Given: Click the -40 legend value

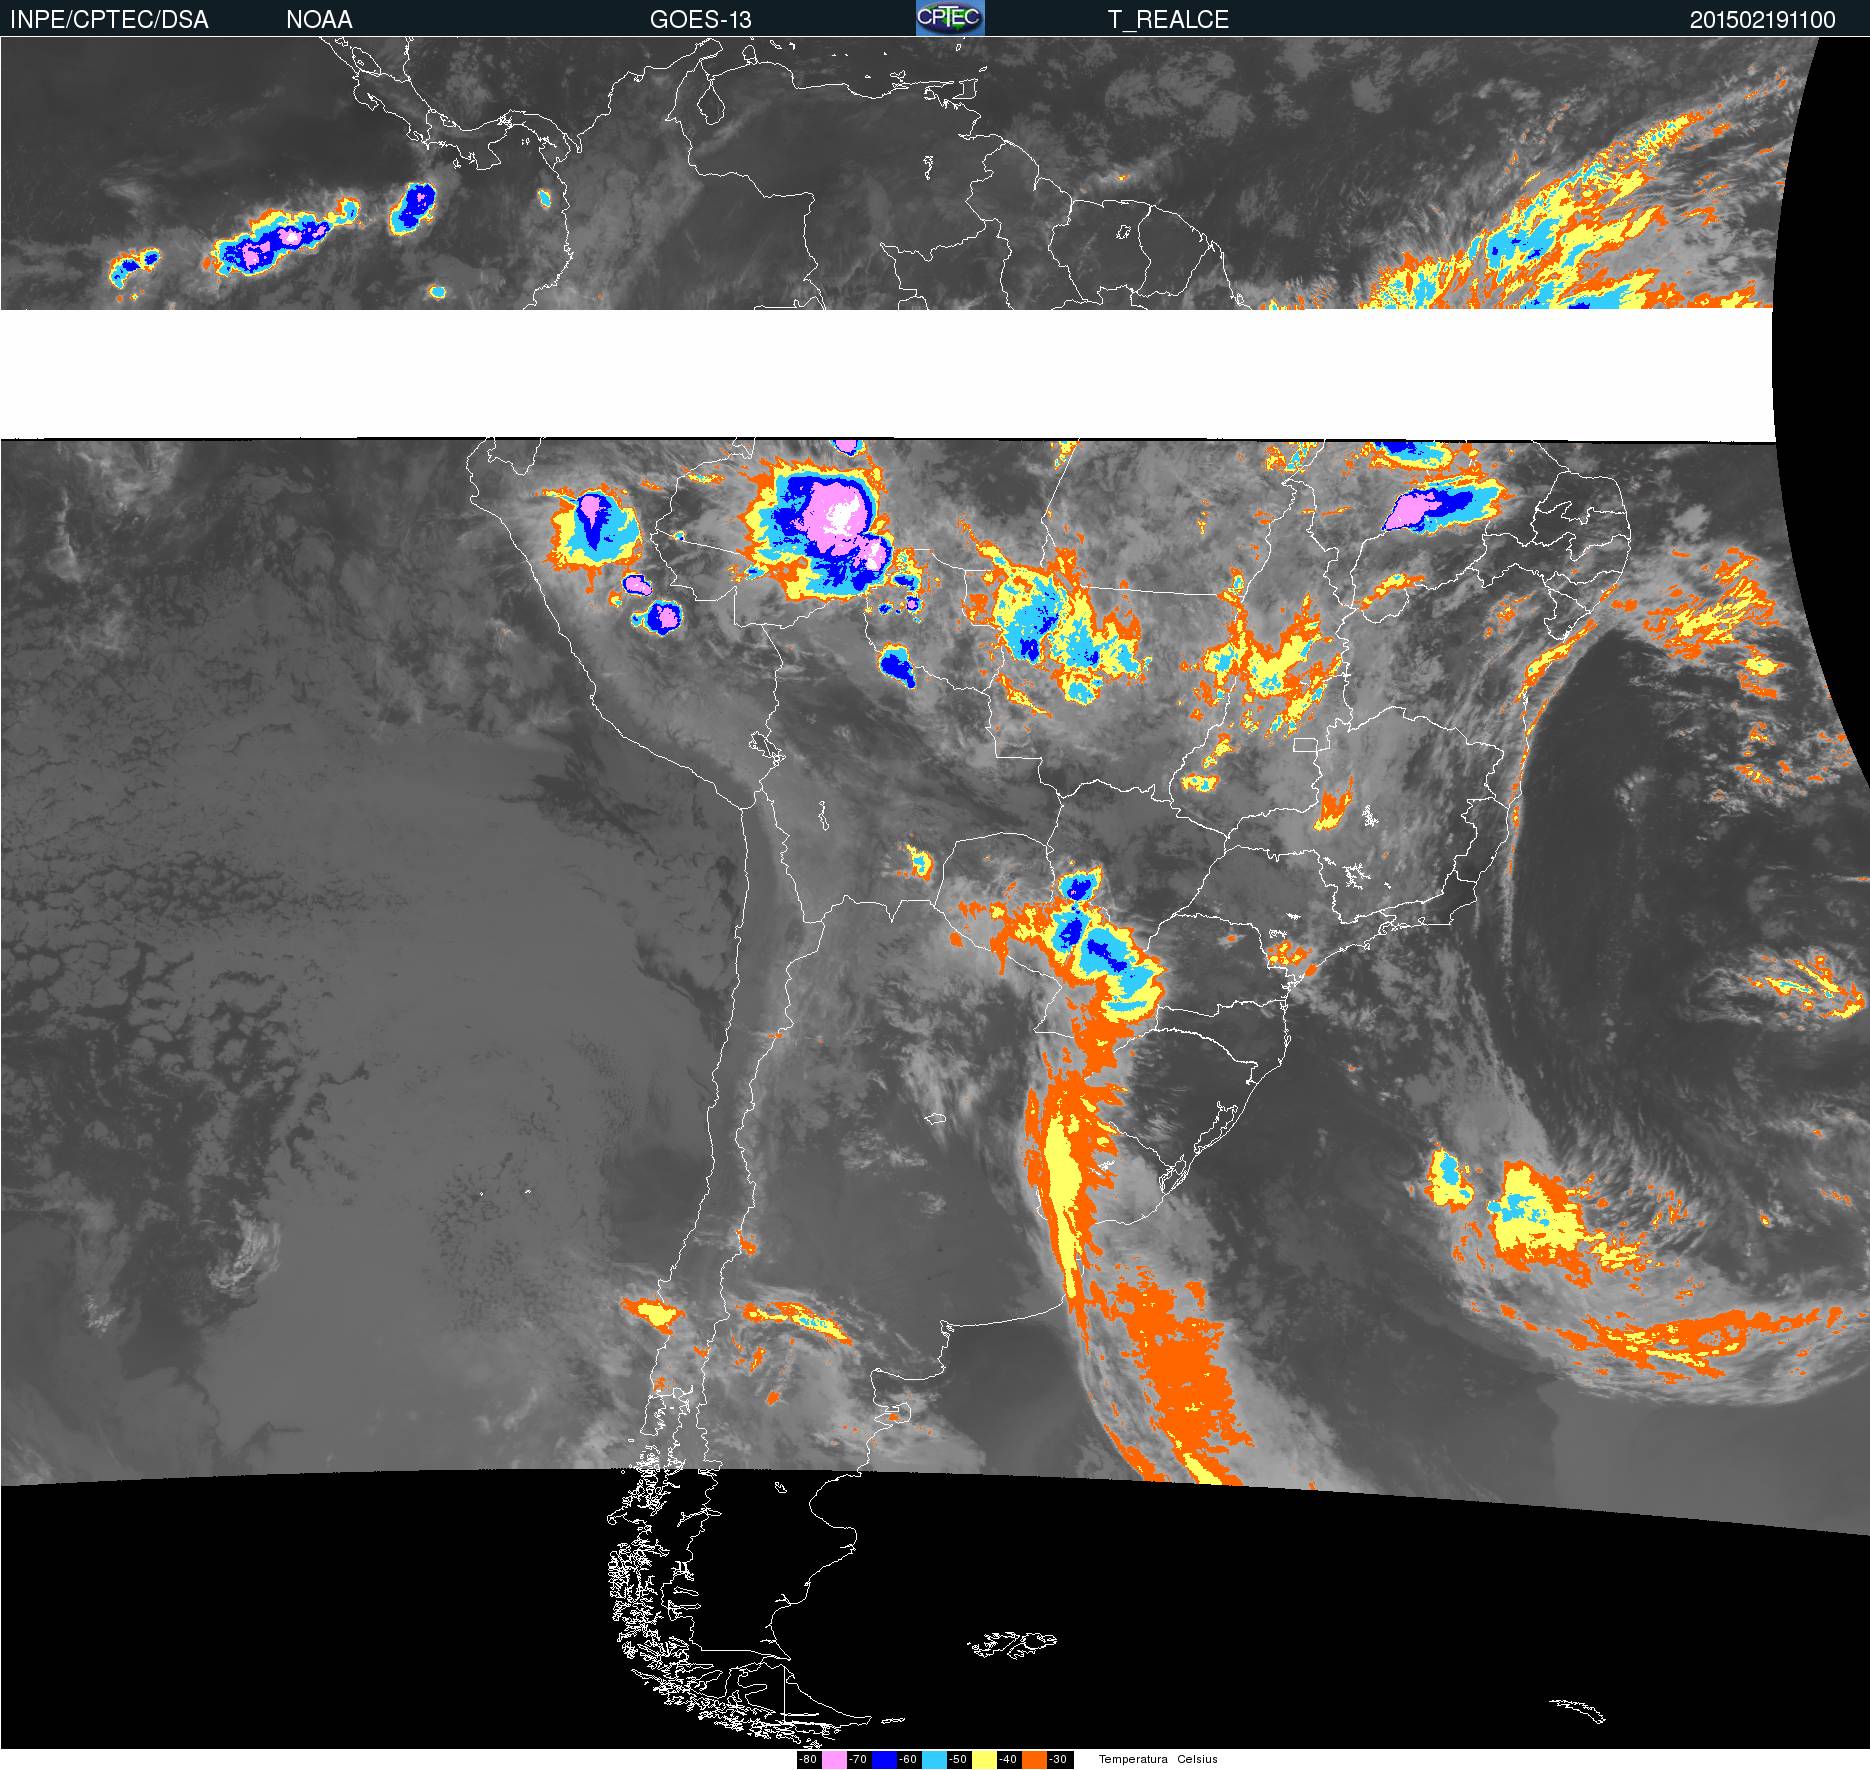Looking at the screenshot, I should (1008, 1760).
